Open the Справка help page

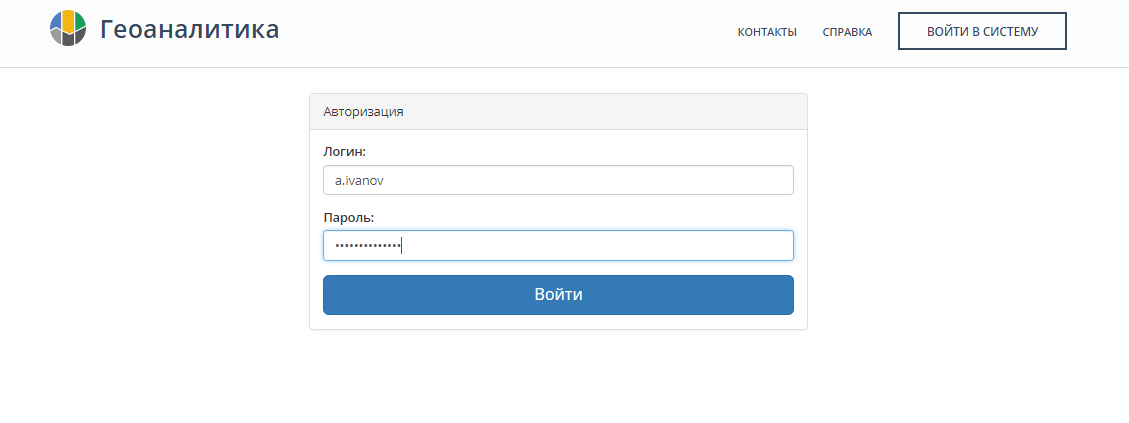point(847,32)
